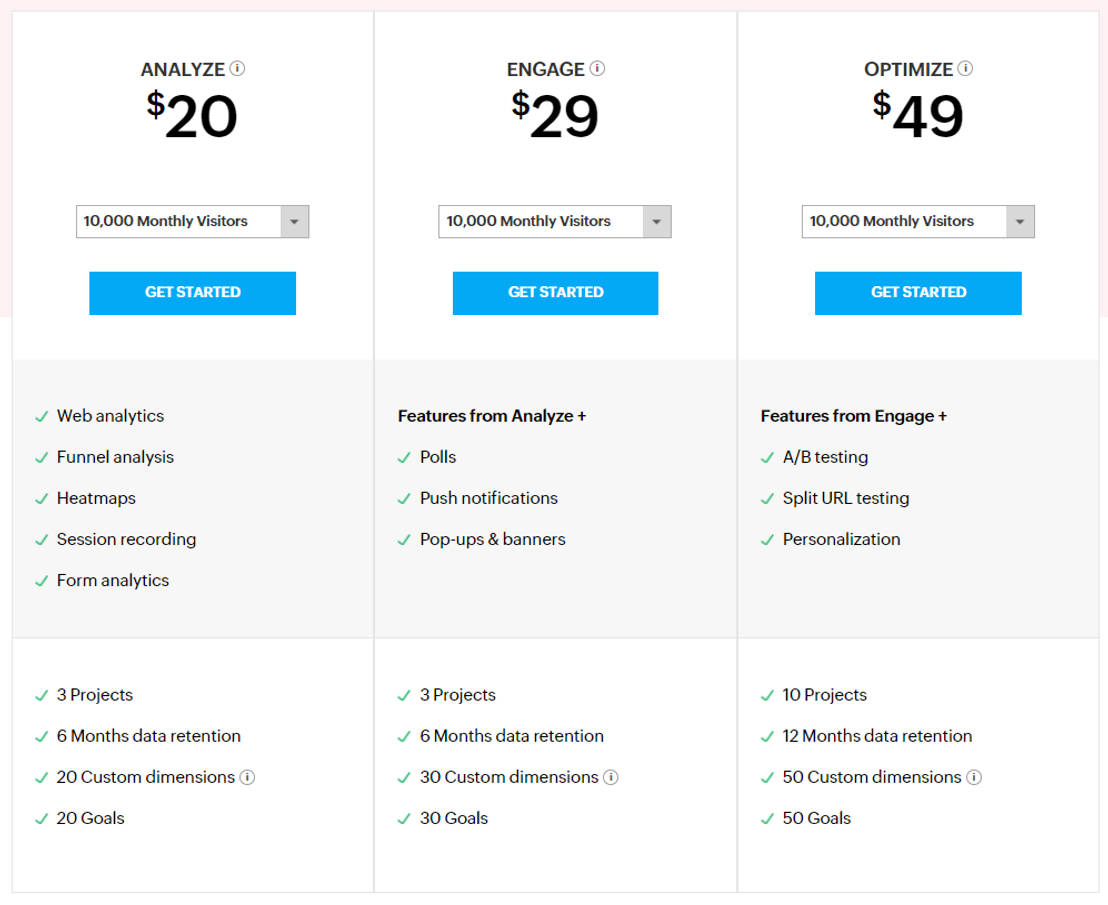The height and width of the screenshot is (905, 1108).
Task: Click the $49 Optimize price
Action: click(918, 115)
